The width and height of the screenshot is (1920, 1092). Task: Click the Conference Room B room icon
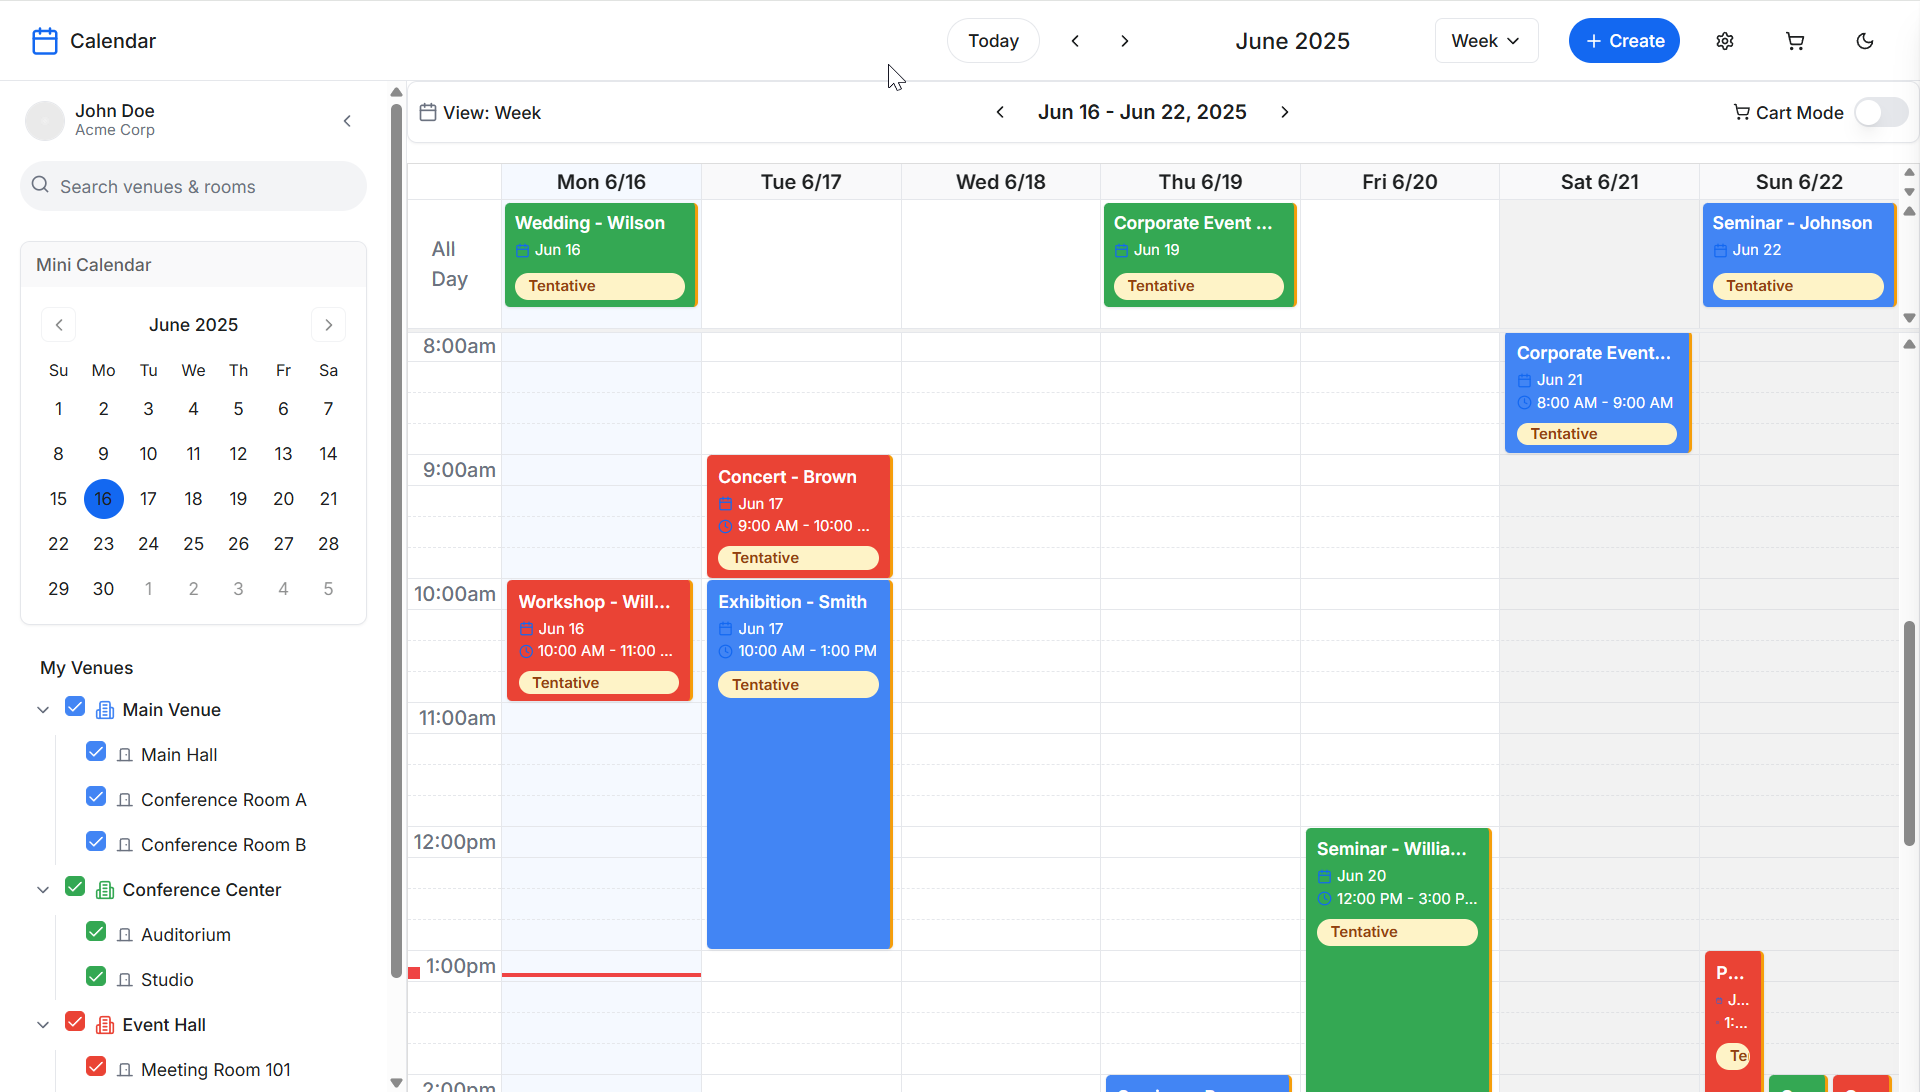point(124,845)
